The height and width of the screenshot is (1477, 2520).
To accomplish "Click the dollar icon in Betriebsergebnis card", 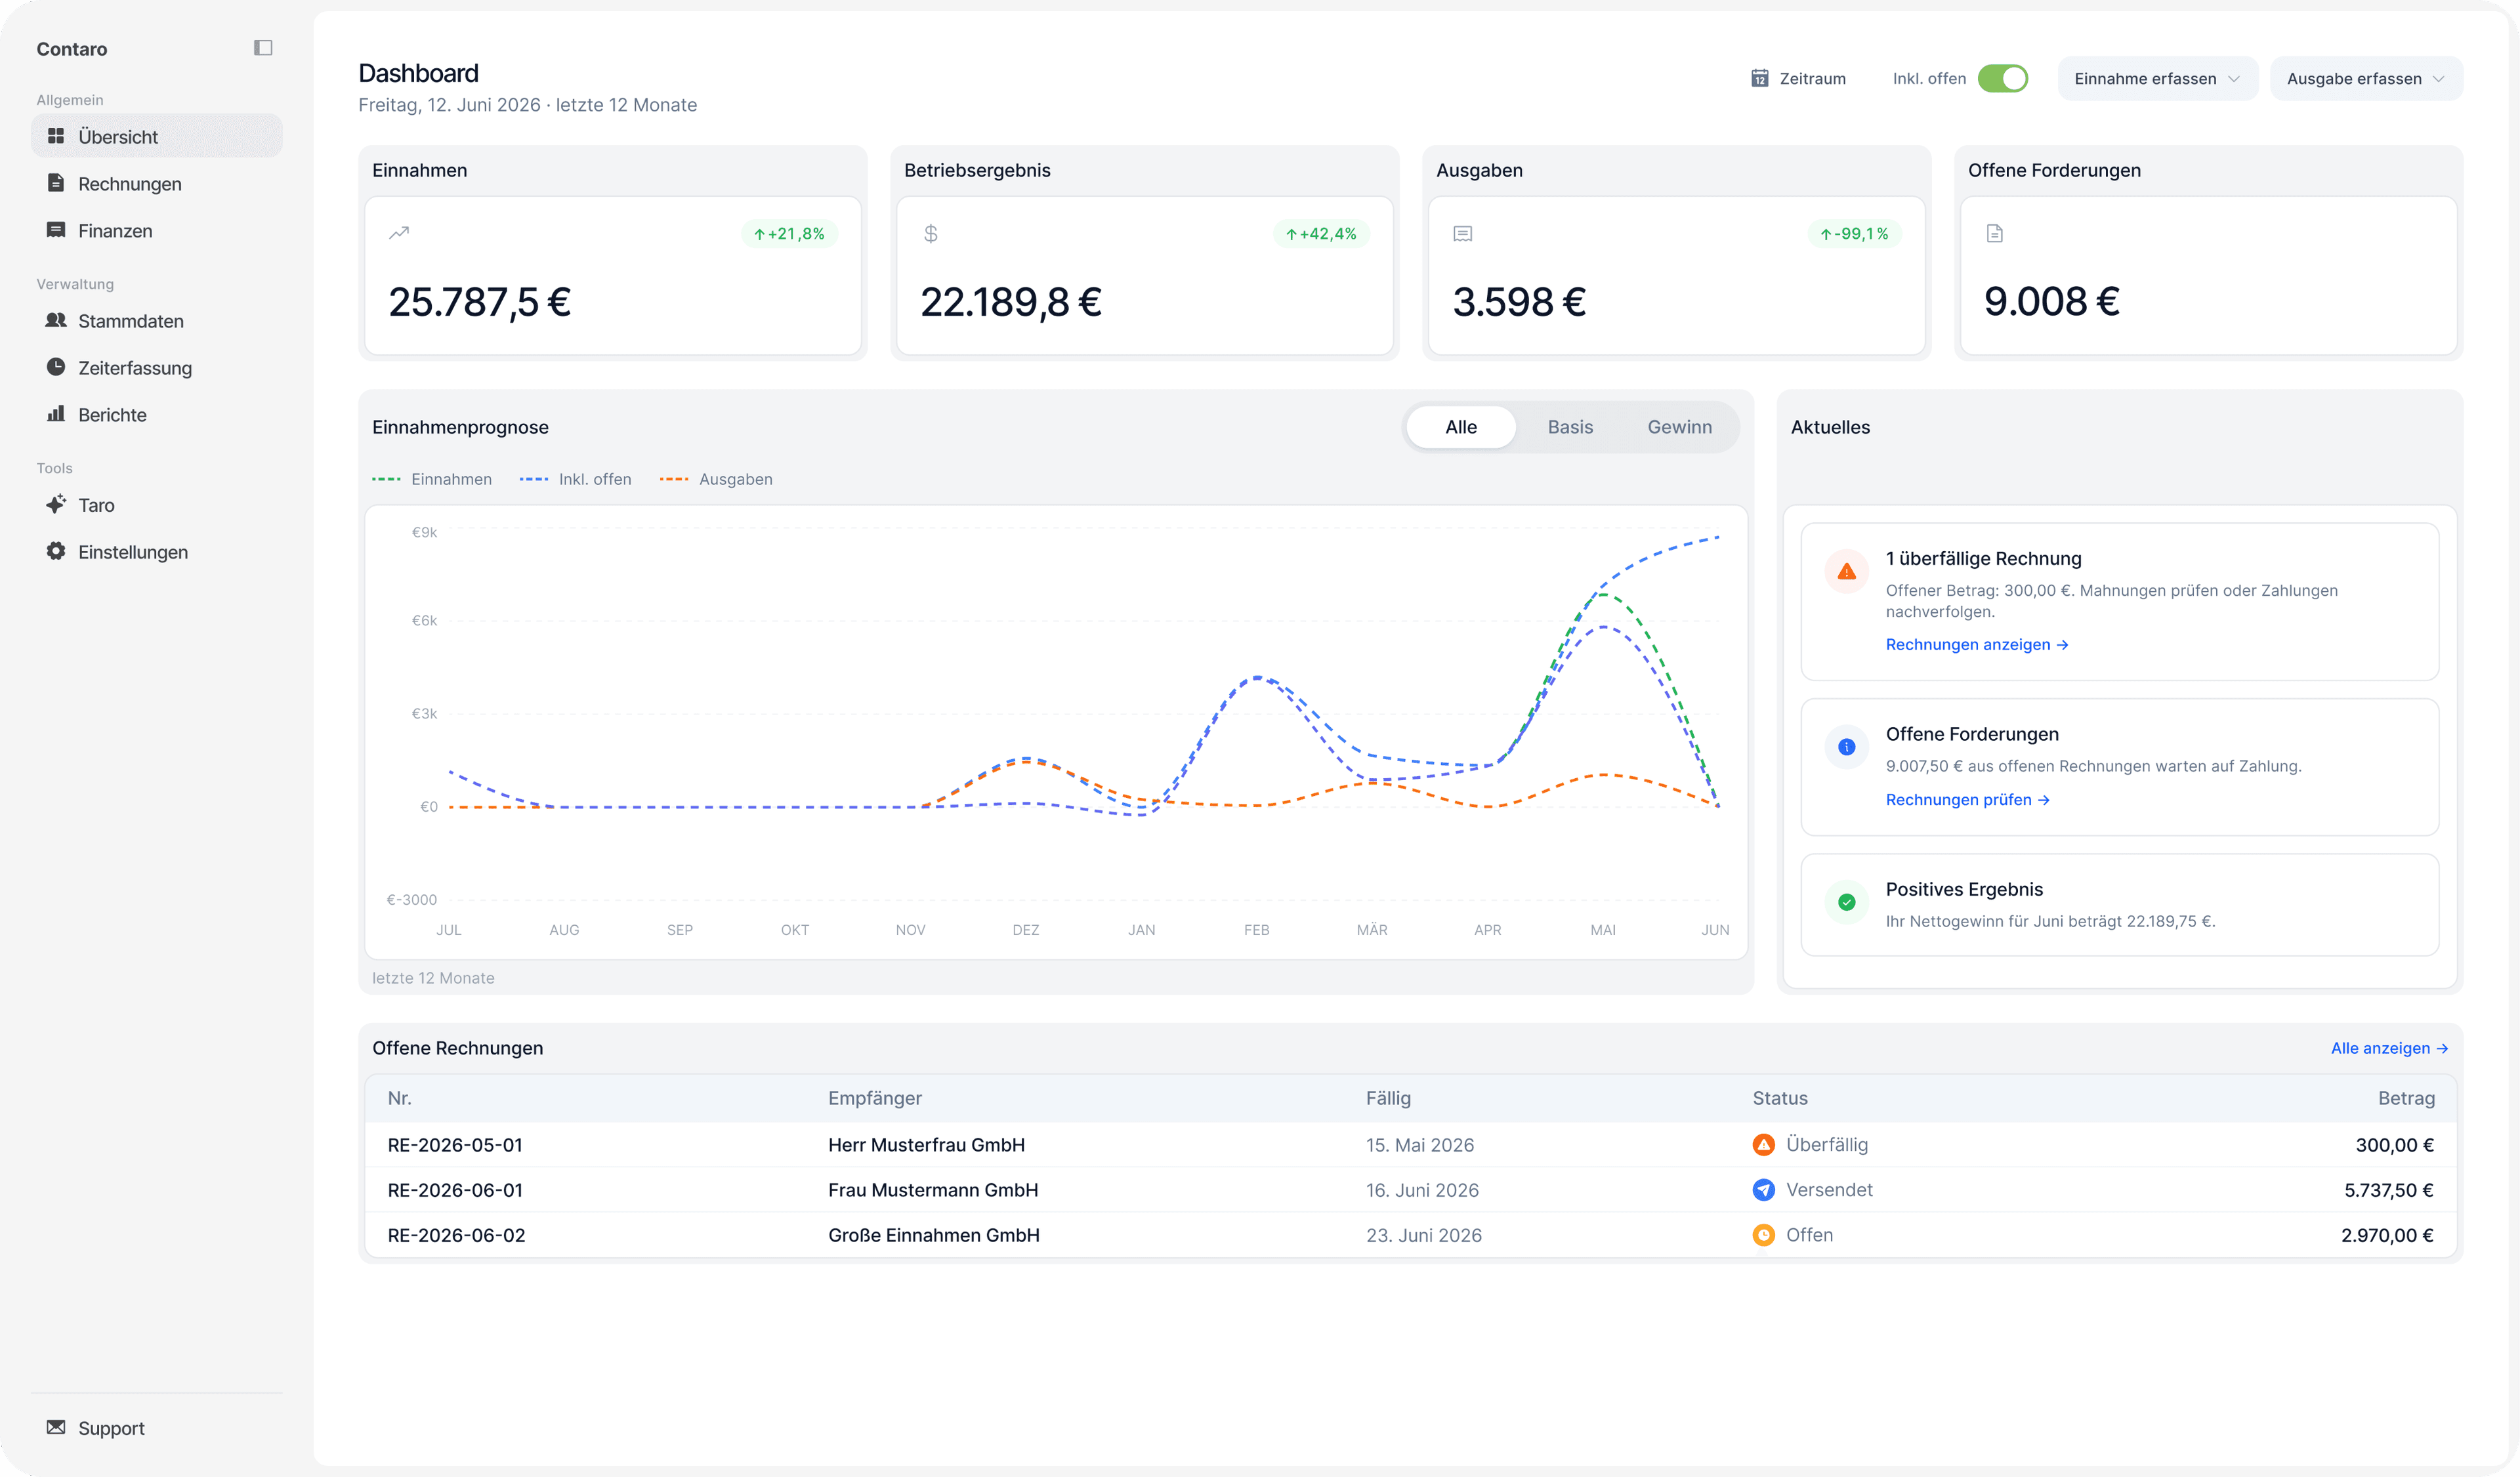I will point(931,233).
